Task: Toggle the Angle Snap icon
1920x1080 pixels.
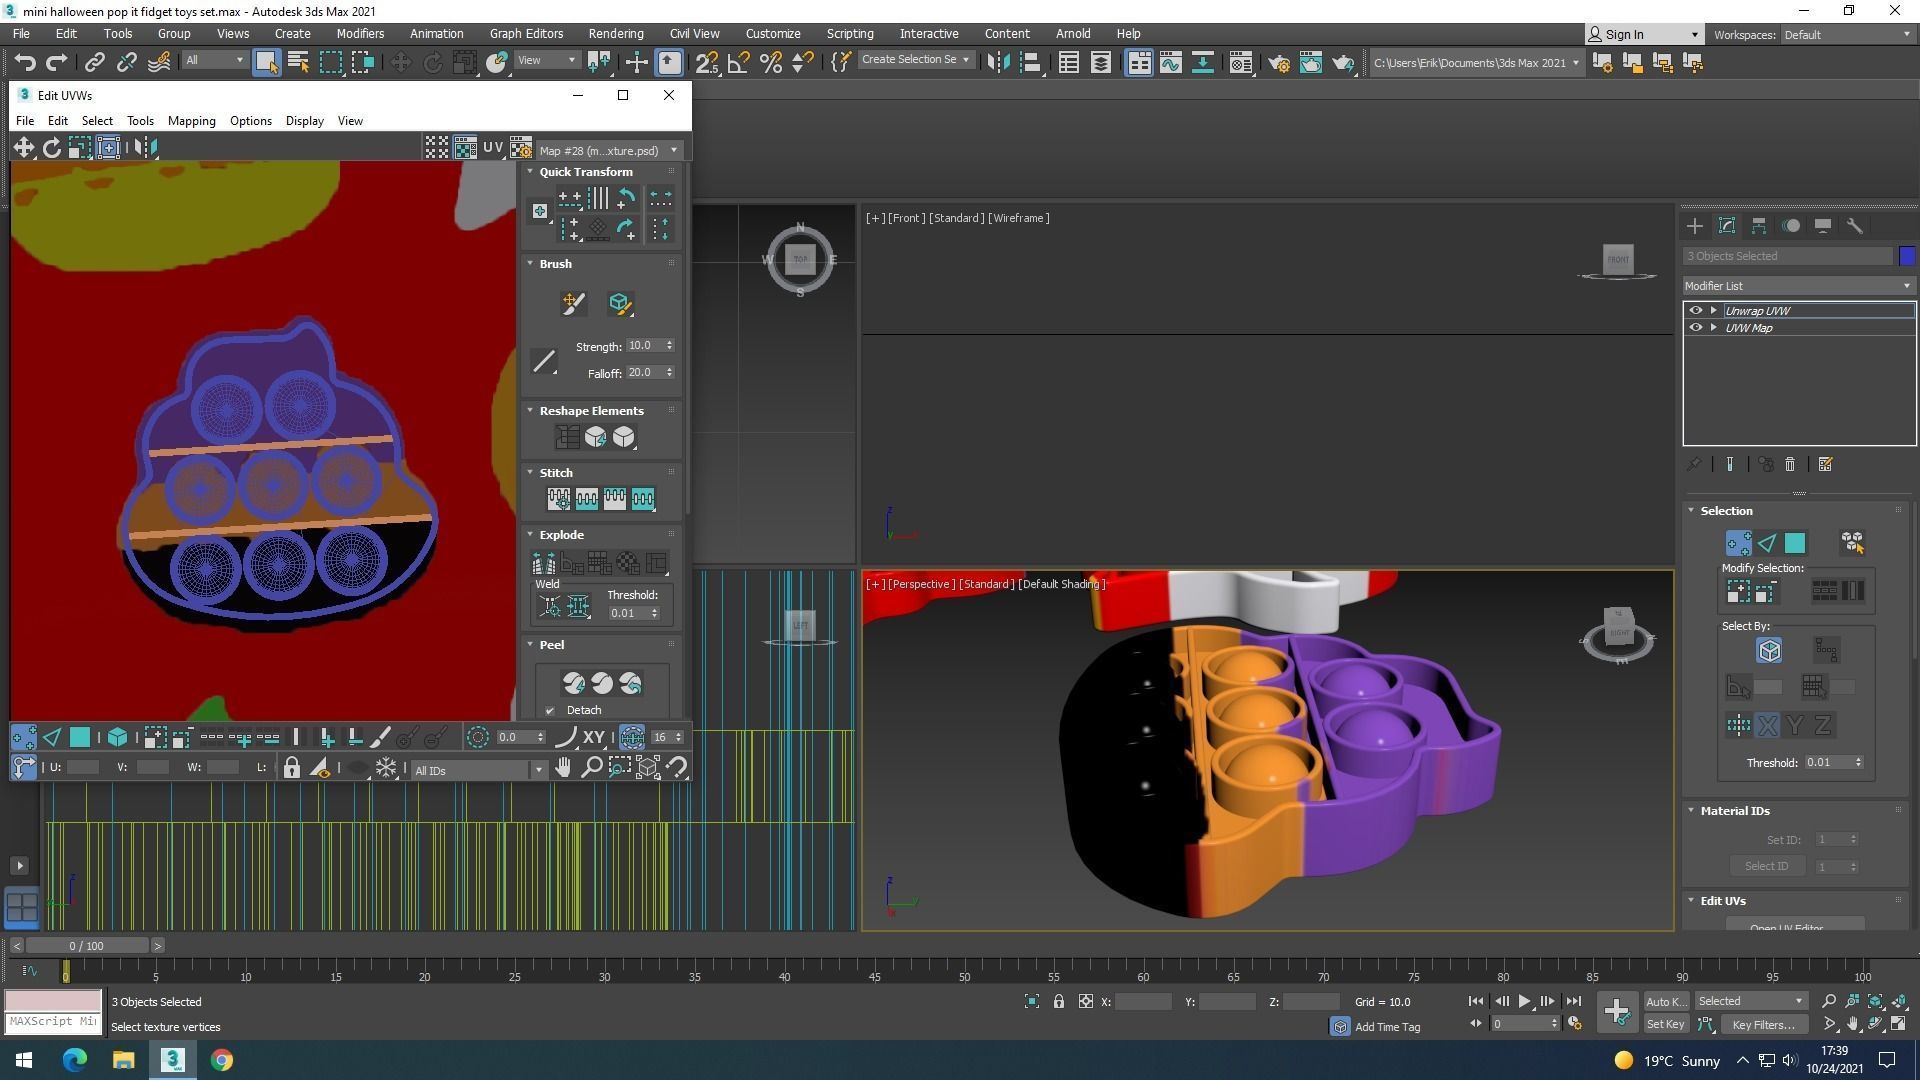Action: coord(738,63)
